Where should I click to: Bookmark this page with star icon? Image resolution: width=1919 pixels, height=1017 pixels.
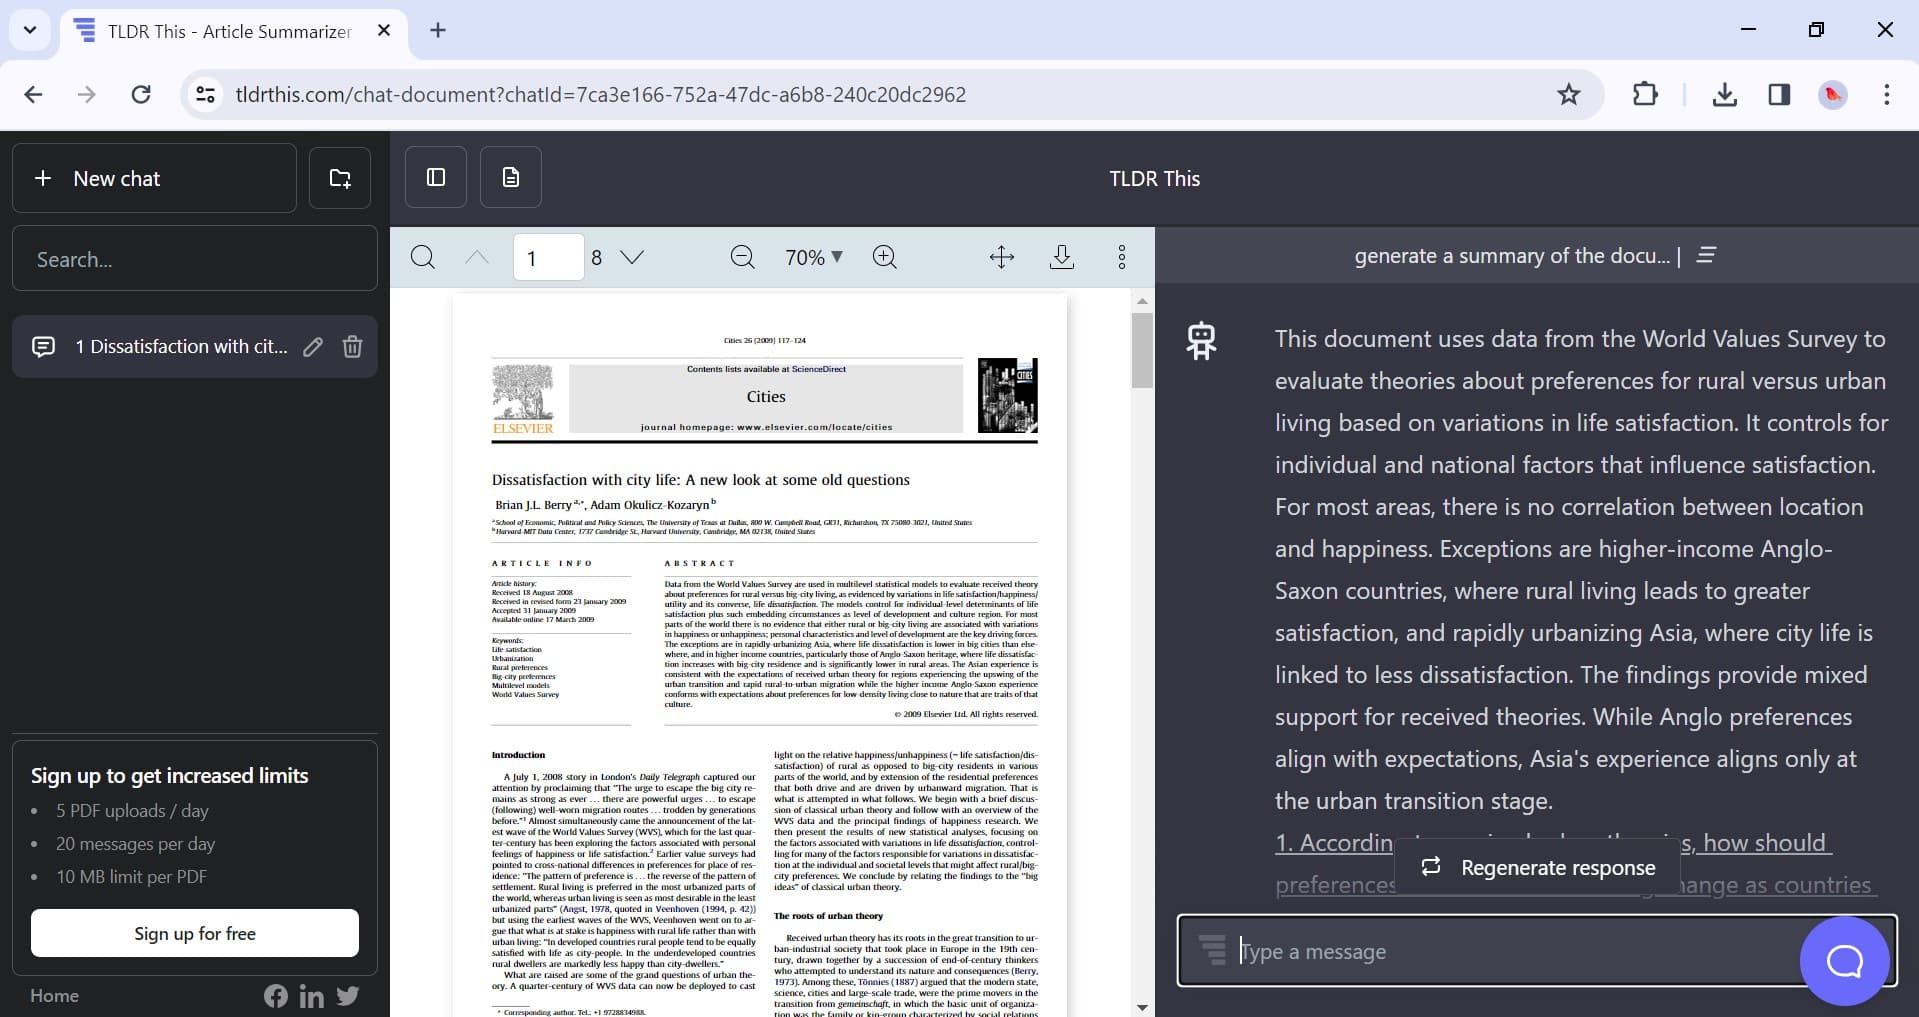click(x=1569, y=94)
